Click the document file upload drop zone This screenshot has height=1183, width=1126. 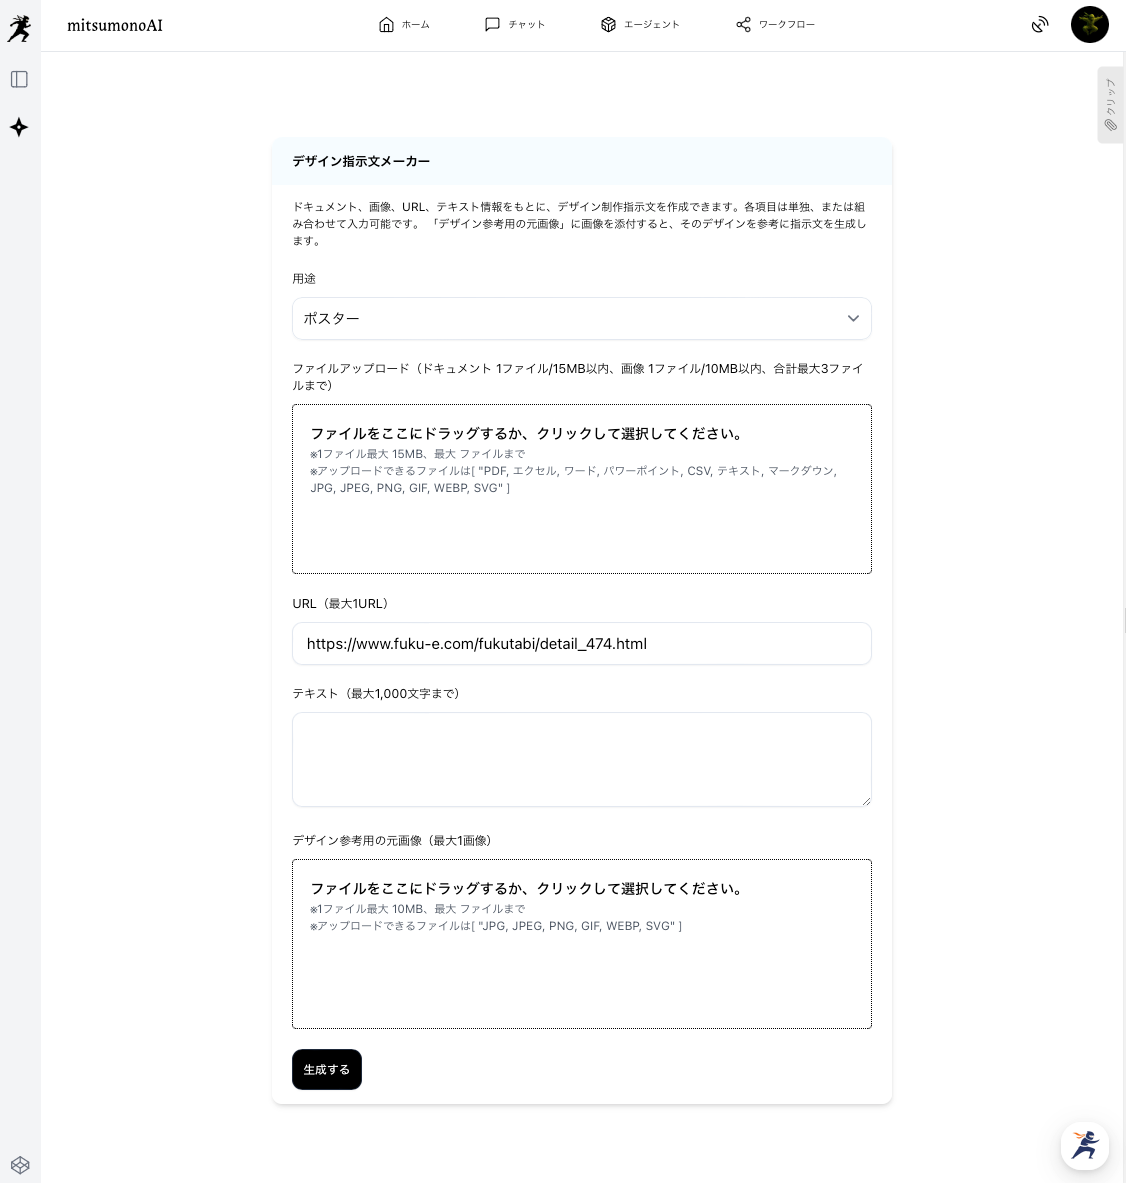[x=581, y=489]
